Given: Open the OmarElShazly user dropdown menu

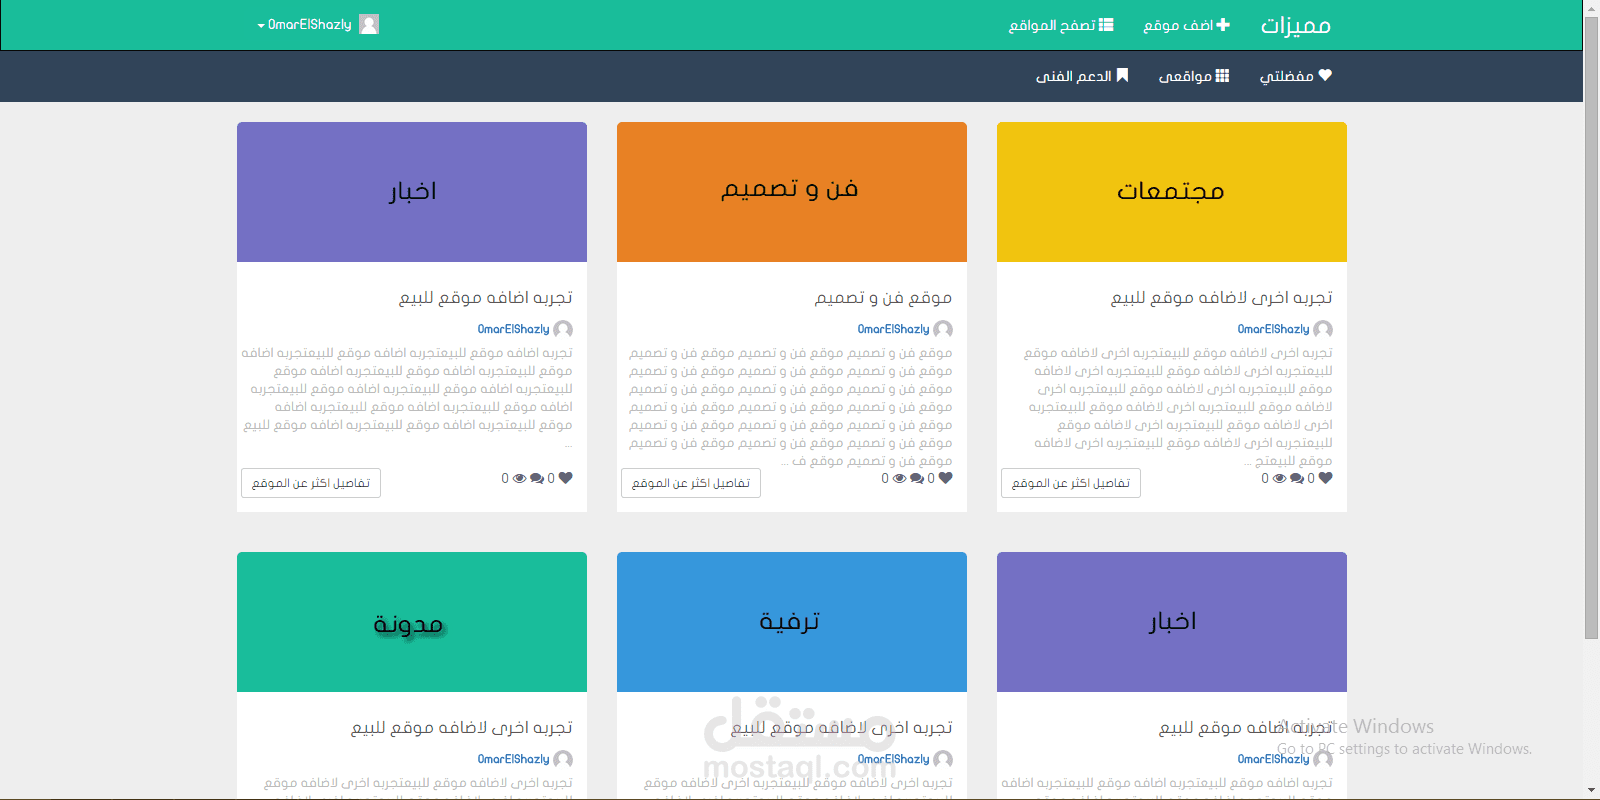Looking at the screenshot, I should click(318, 24).
